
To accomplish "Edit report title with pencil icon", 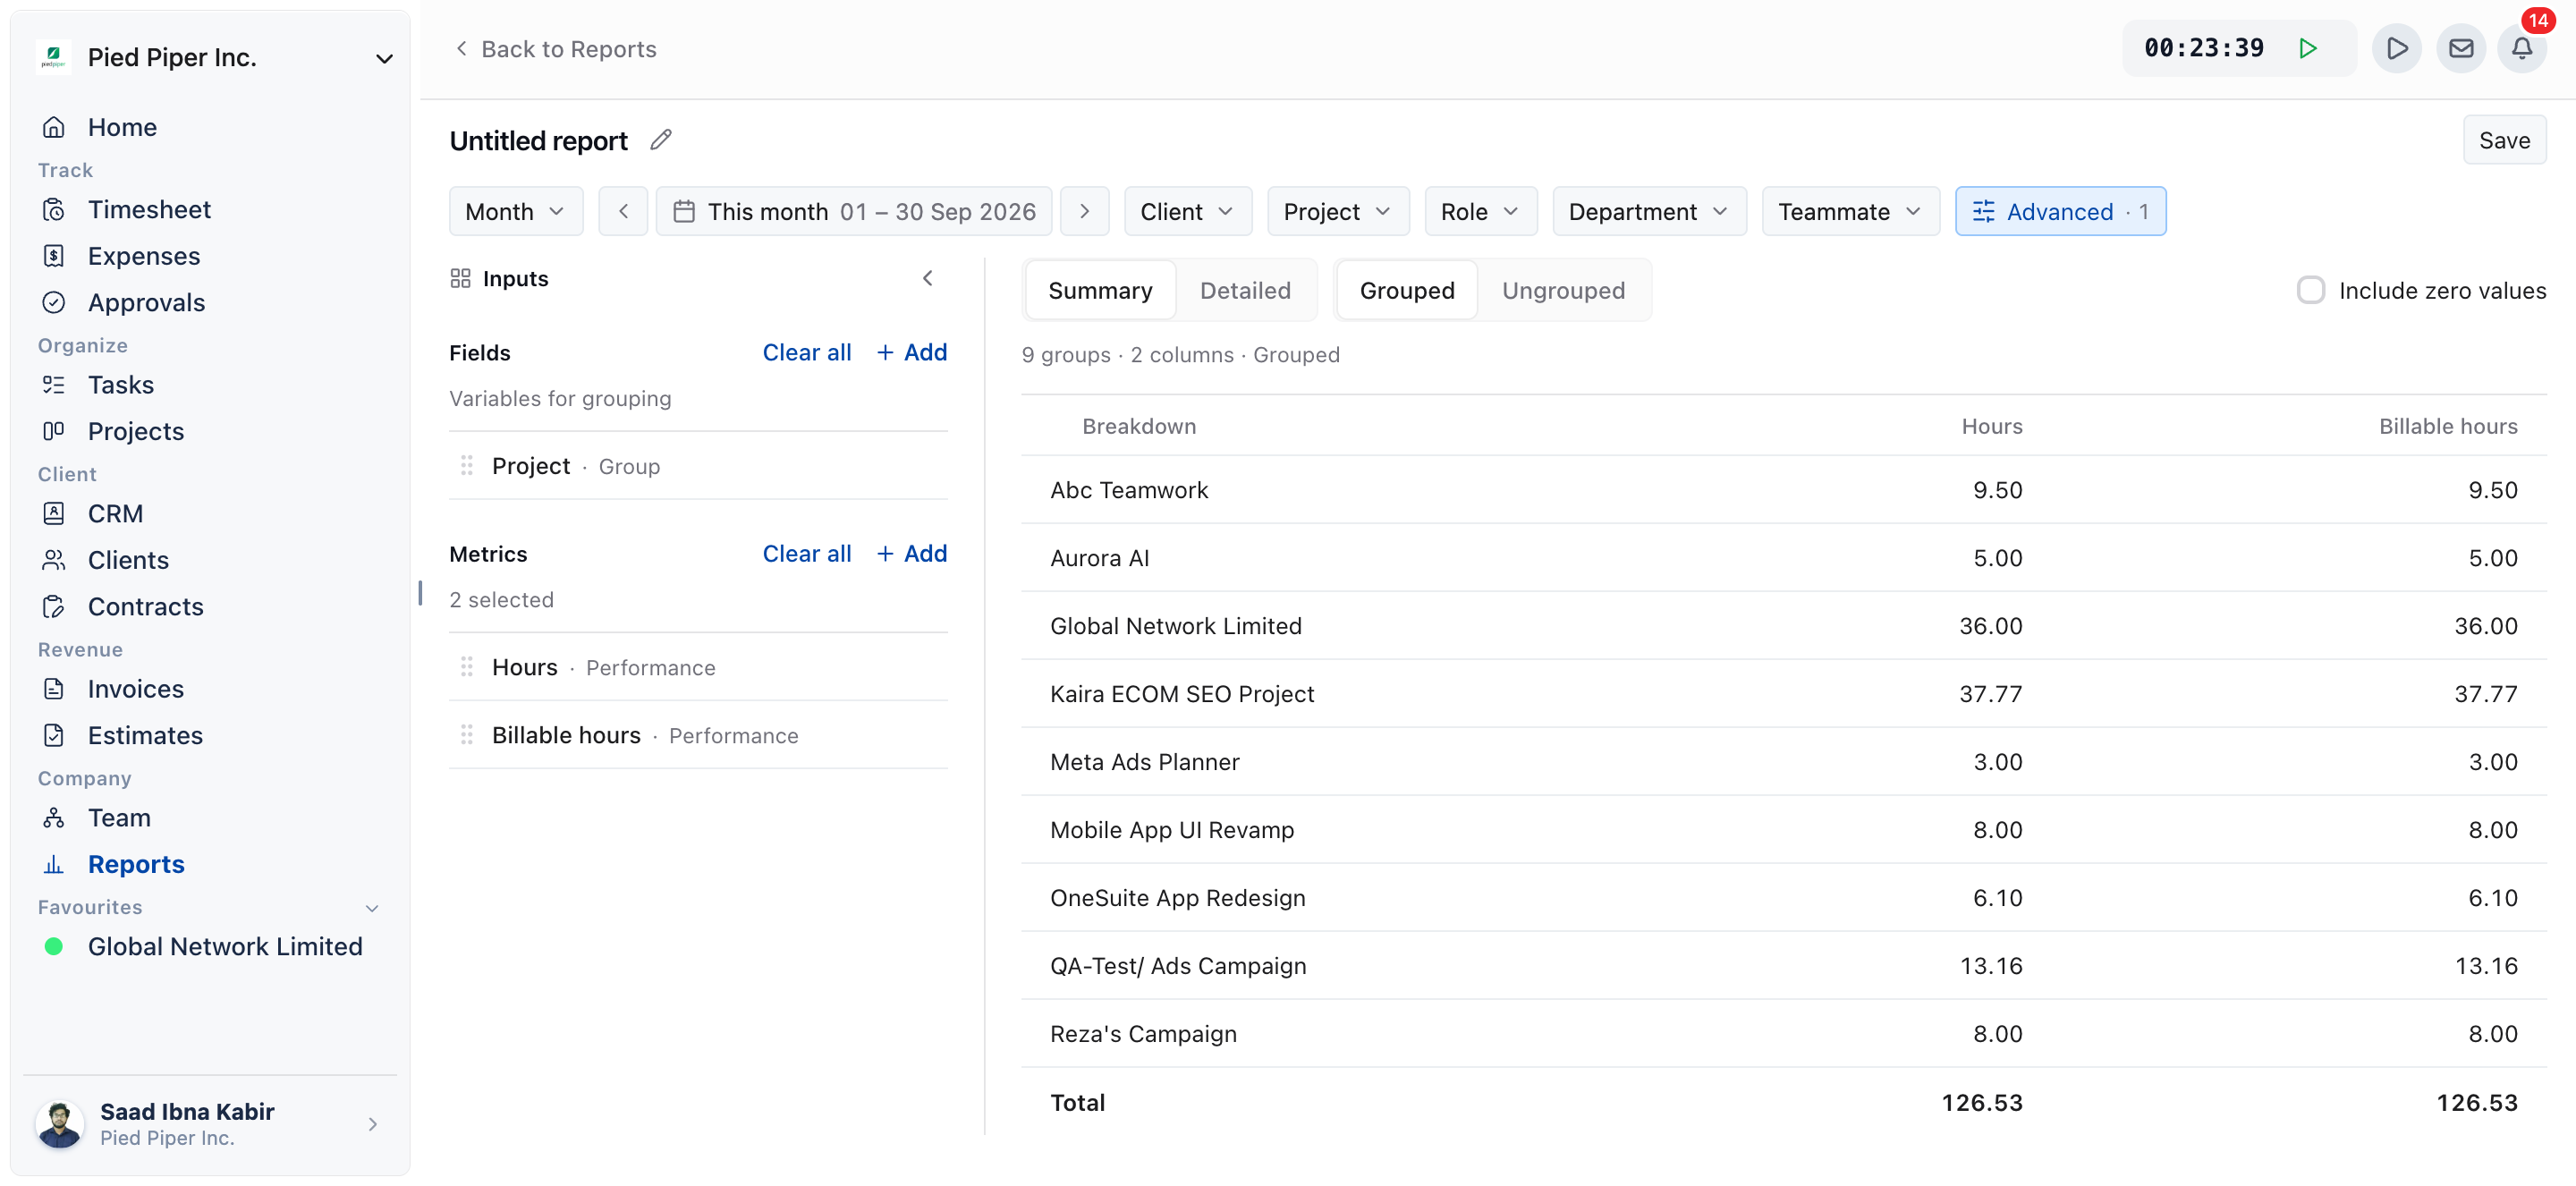I will click(x=660, y=140).
